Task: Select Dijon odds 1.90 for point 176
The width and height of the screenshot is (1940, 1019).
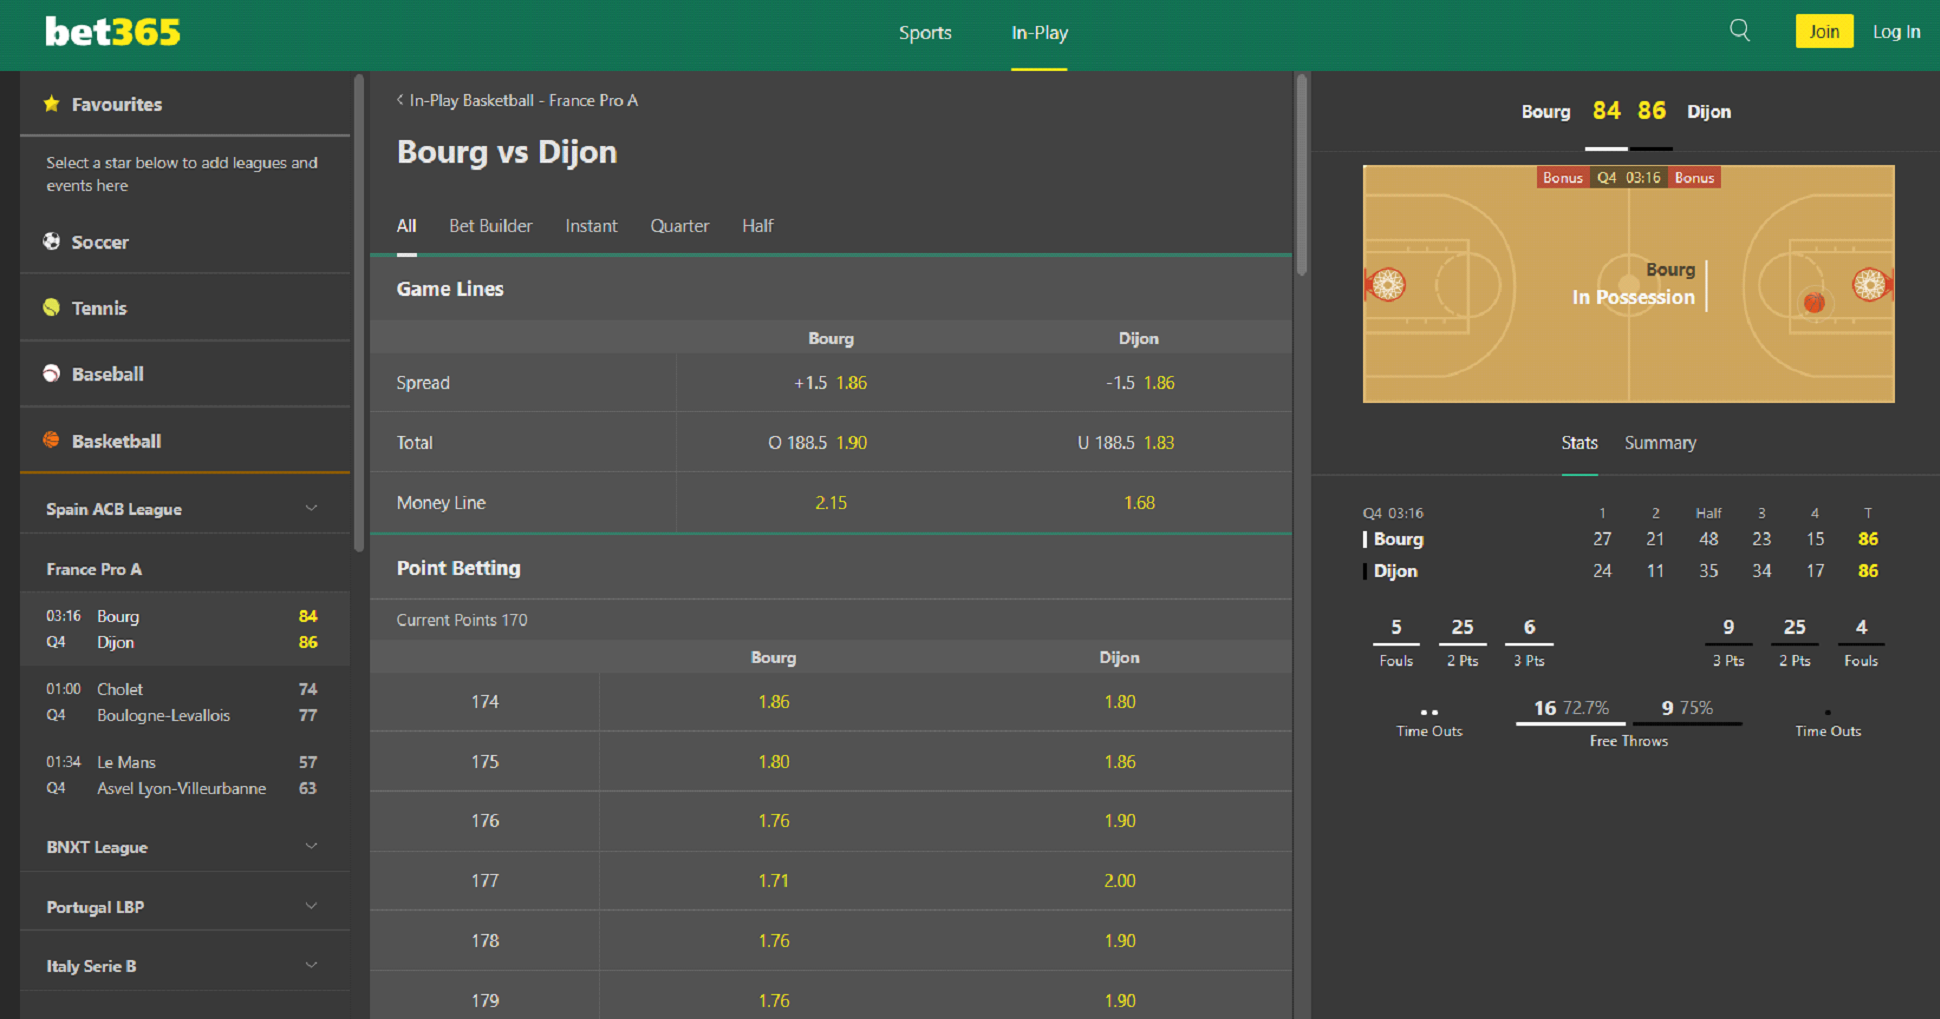Action: 1119,821
